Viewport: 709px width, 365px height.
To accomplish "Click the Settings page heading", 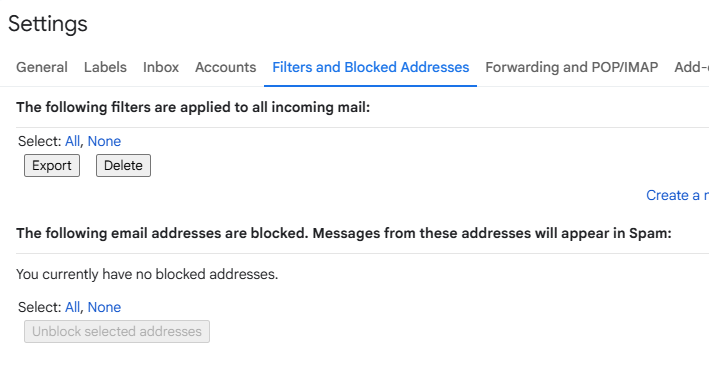I will coord(47,24).
